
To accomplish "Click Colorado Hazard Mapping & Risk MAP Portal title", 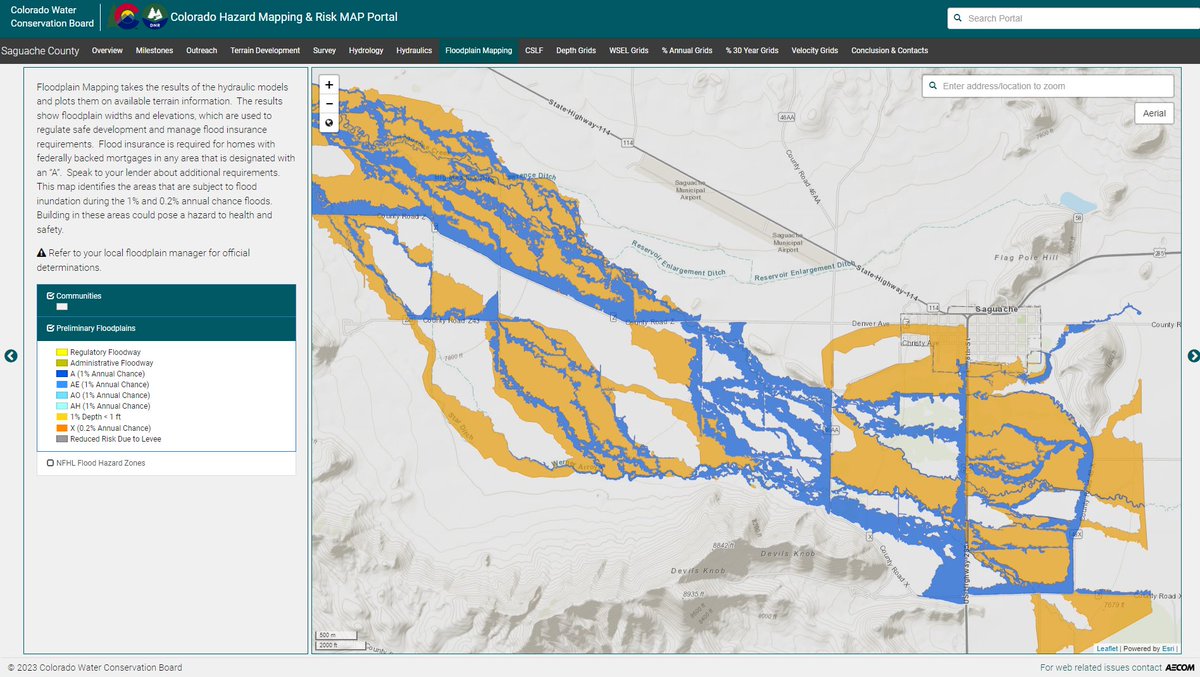I will 284,17.
